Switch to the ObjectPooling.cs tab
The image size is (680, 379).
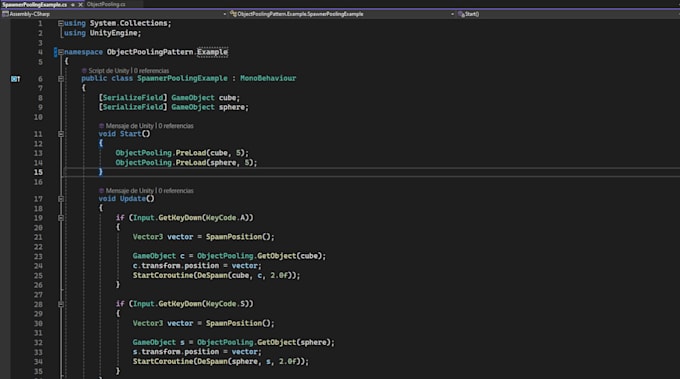pyautogui.click(x=106, y=4)
